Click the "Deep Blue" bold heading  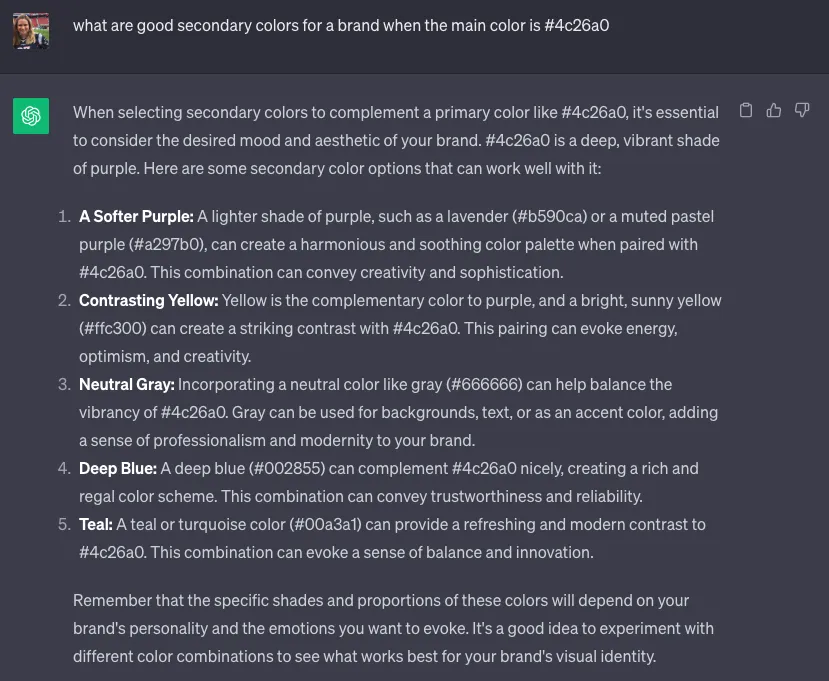[118, 468]
